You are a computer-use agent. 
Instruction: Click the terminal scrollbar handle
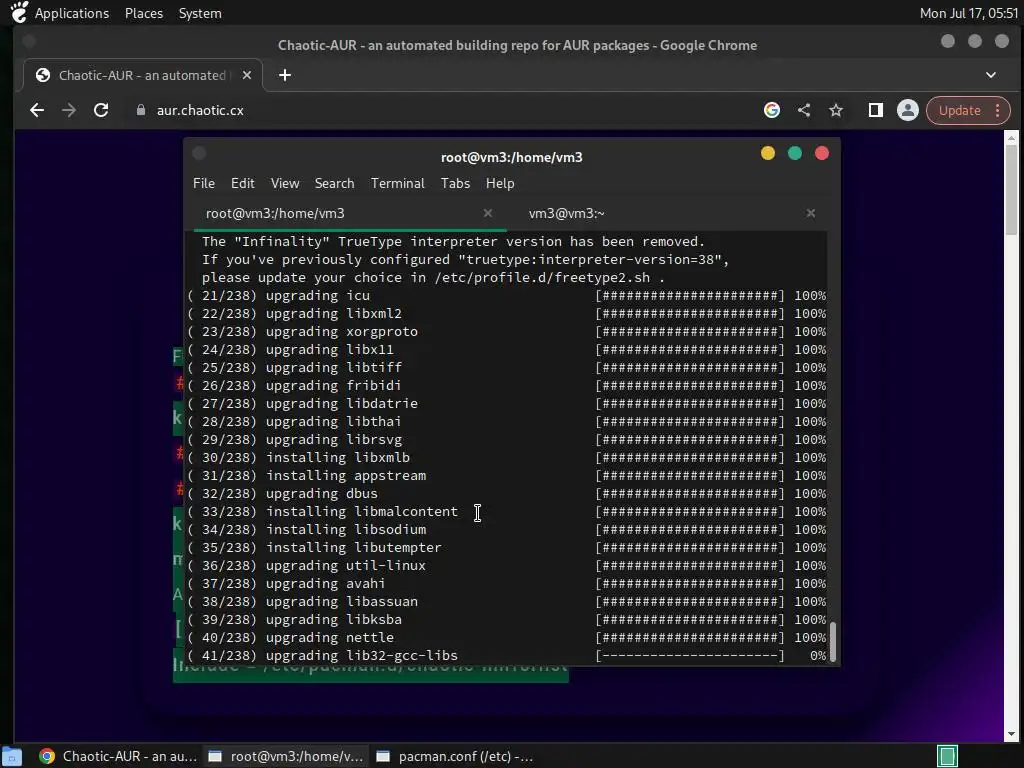pos(833,642)
